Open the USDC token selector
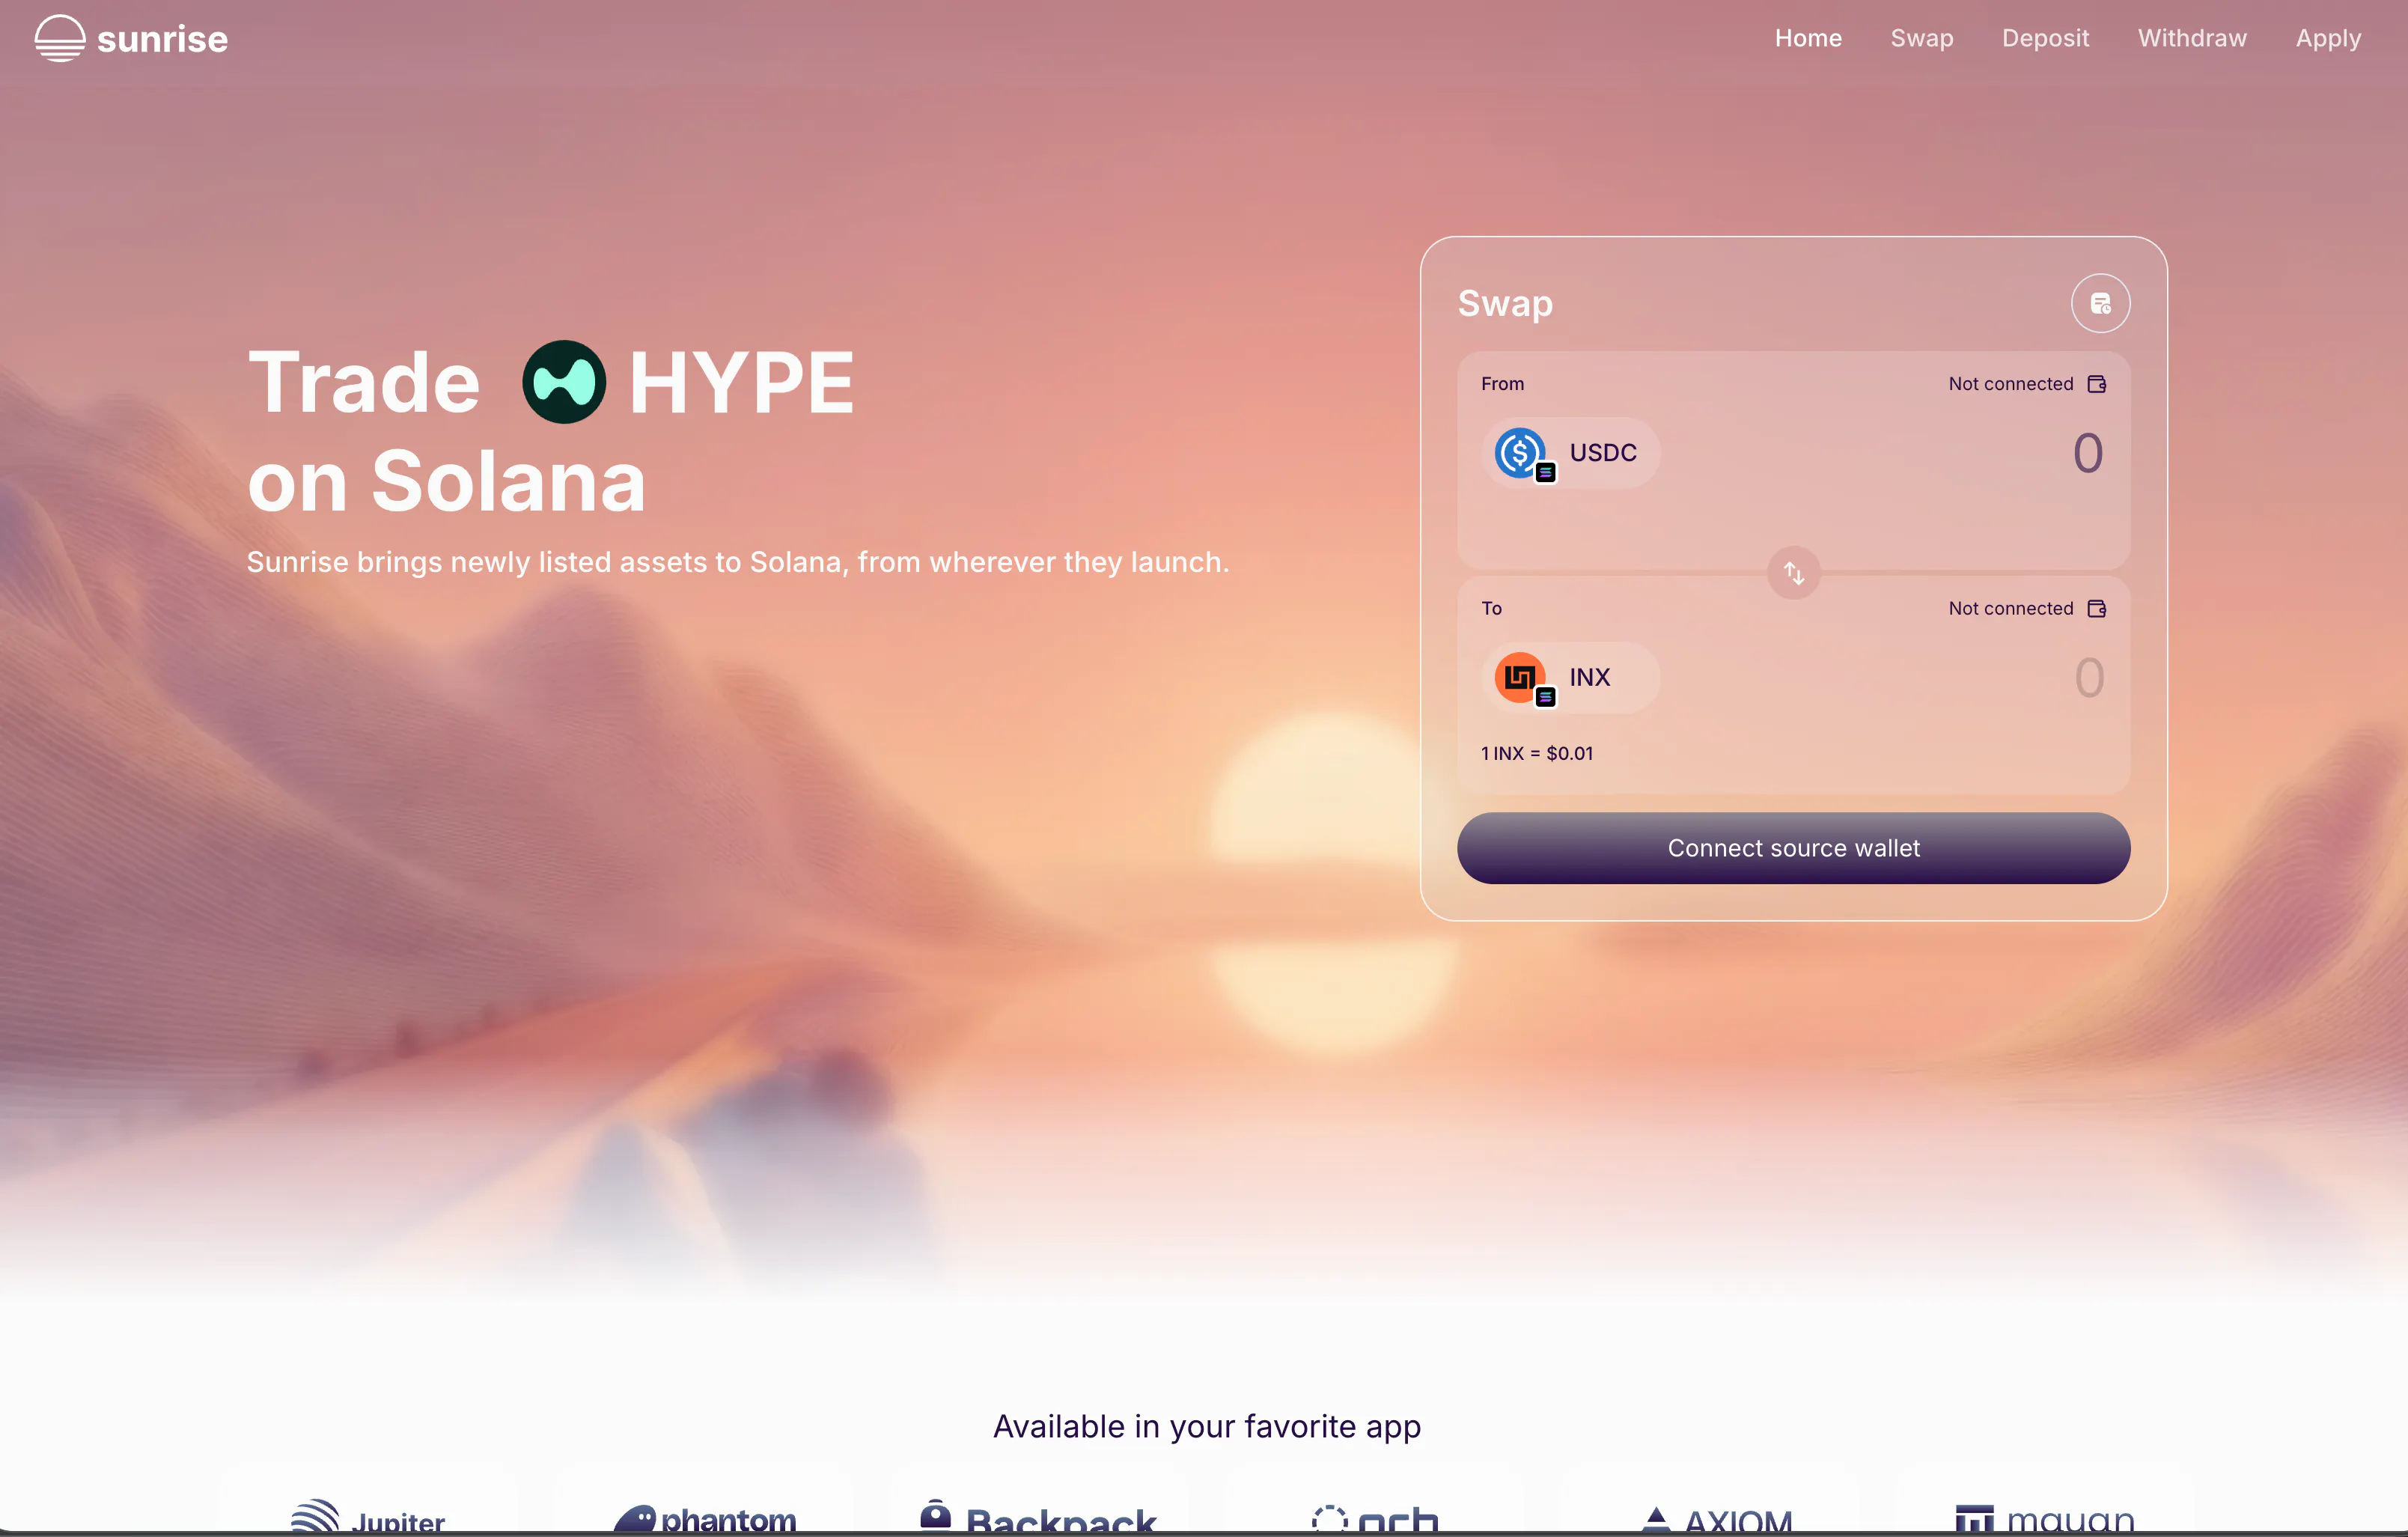 [1570, 453]
